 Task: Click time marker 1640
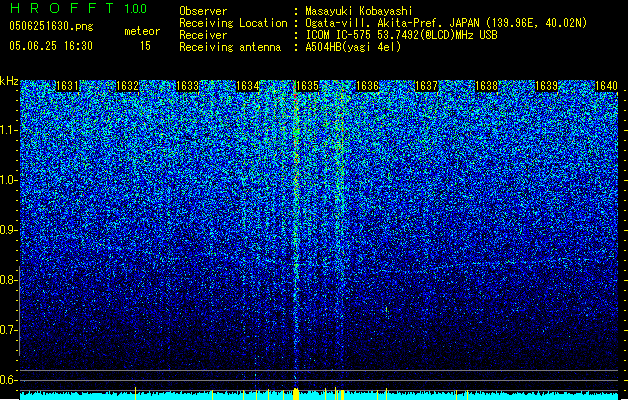606,86
